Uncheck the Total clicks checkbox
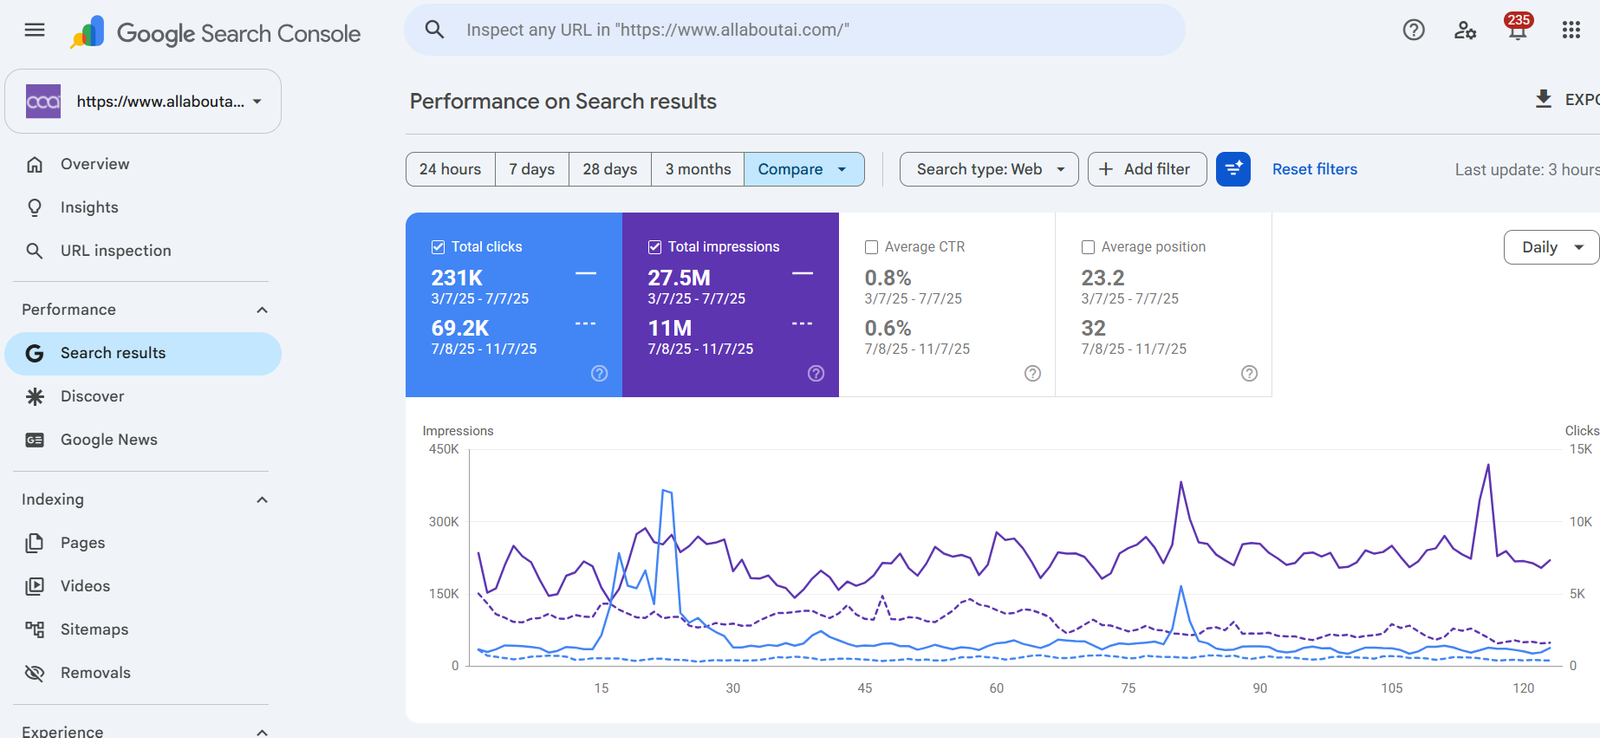1600x738 pixels. point(438,247)
